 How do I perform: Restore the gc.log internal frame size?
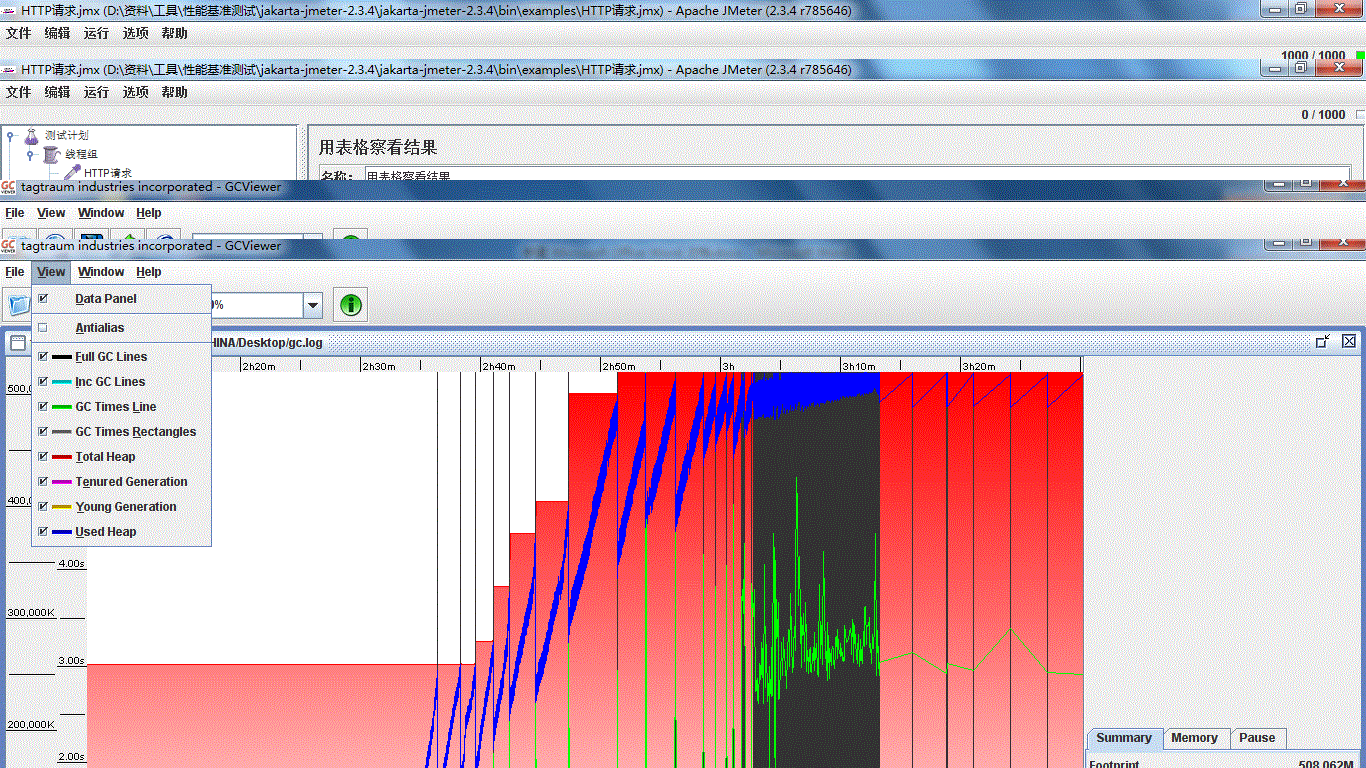[x=1323, y=342]
